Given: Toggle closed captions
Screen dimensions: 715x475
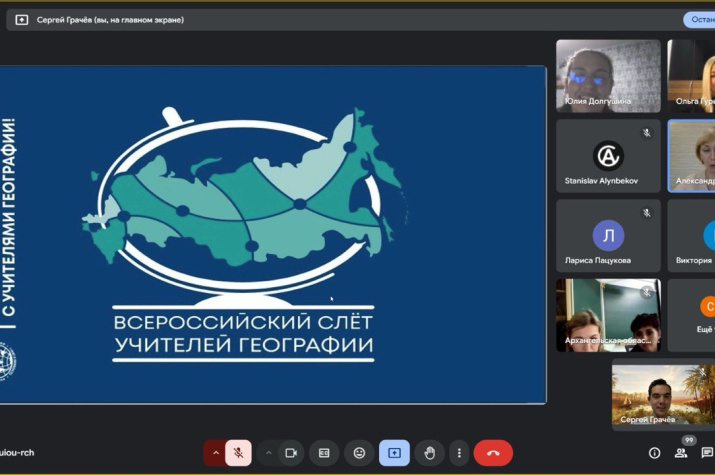Looking at the screenshot, I should click(x=324, y=453).
